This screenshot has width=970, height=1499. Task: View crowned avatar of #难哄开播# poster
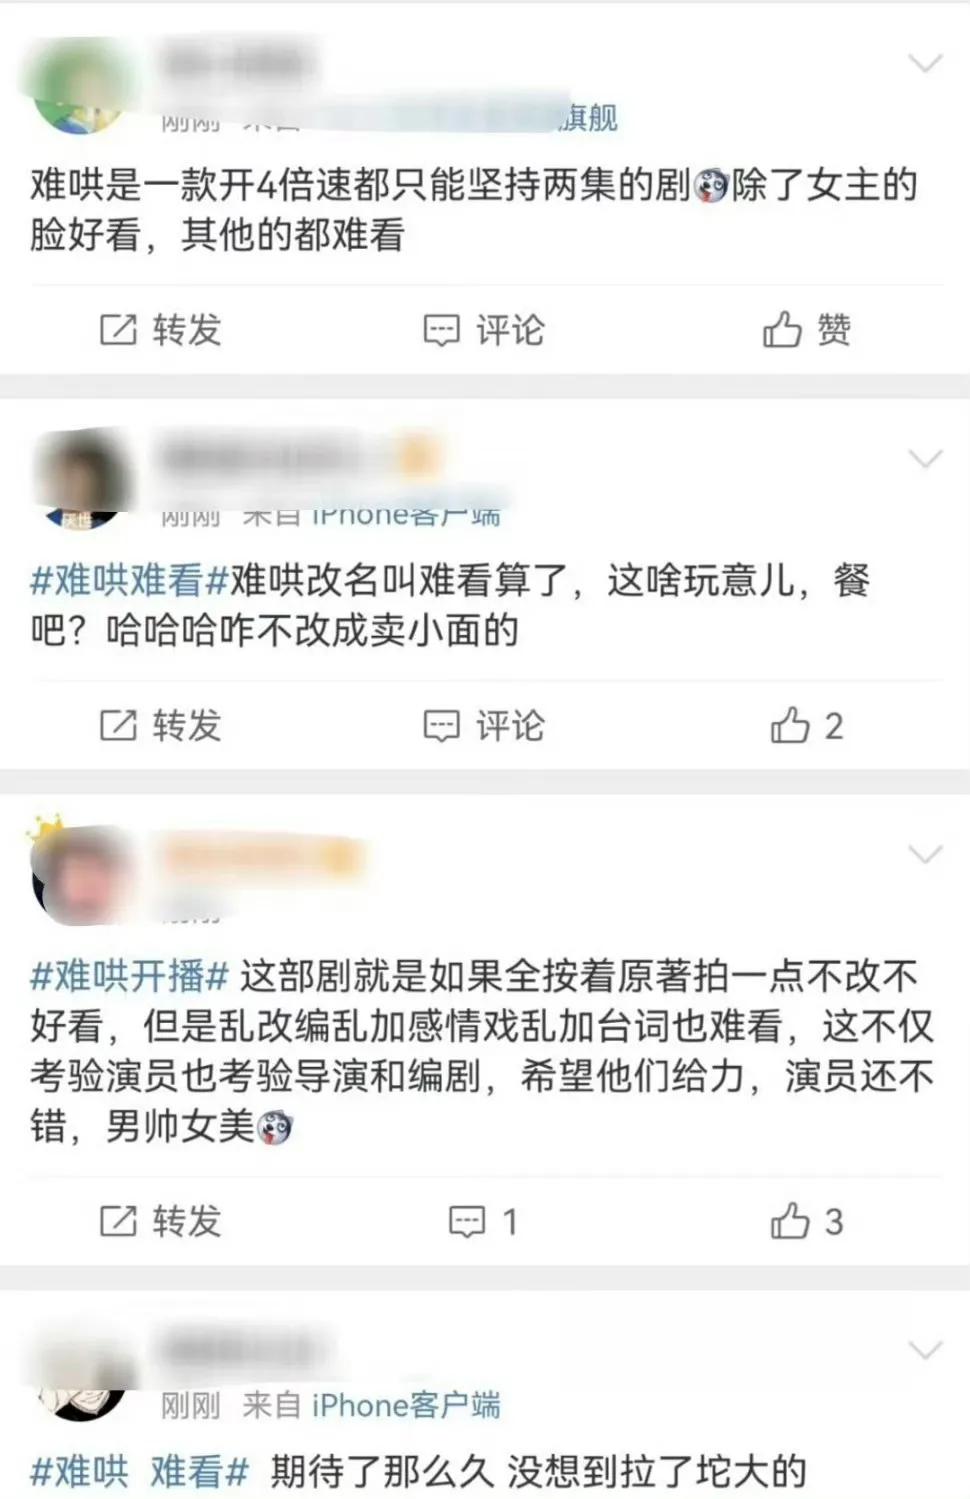tap(80, 873)
